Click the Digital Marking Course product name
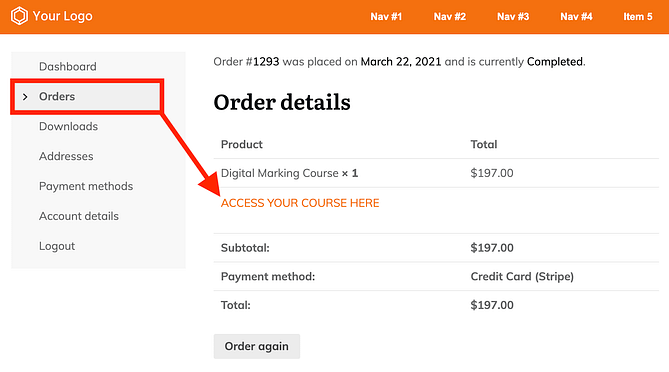669x372 pixels. (x=279, y=173)
